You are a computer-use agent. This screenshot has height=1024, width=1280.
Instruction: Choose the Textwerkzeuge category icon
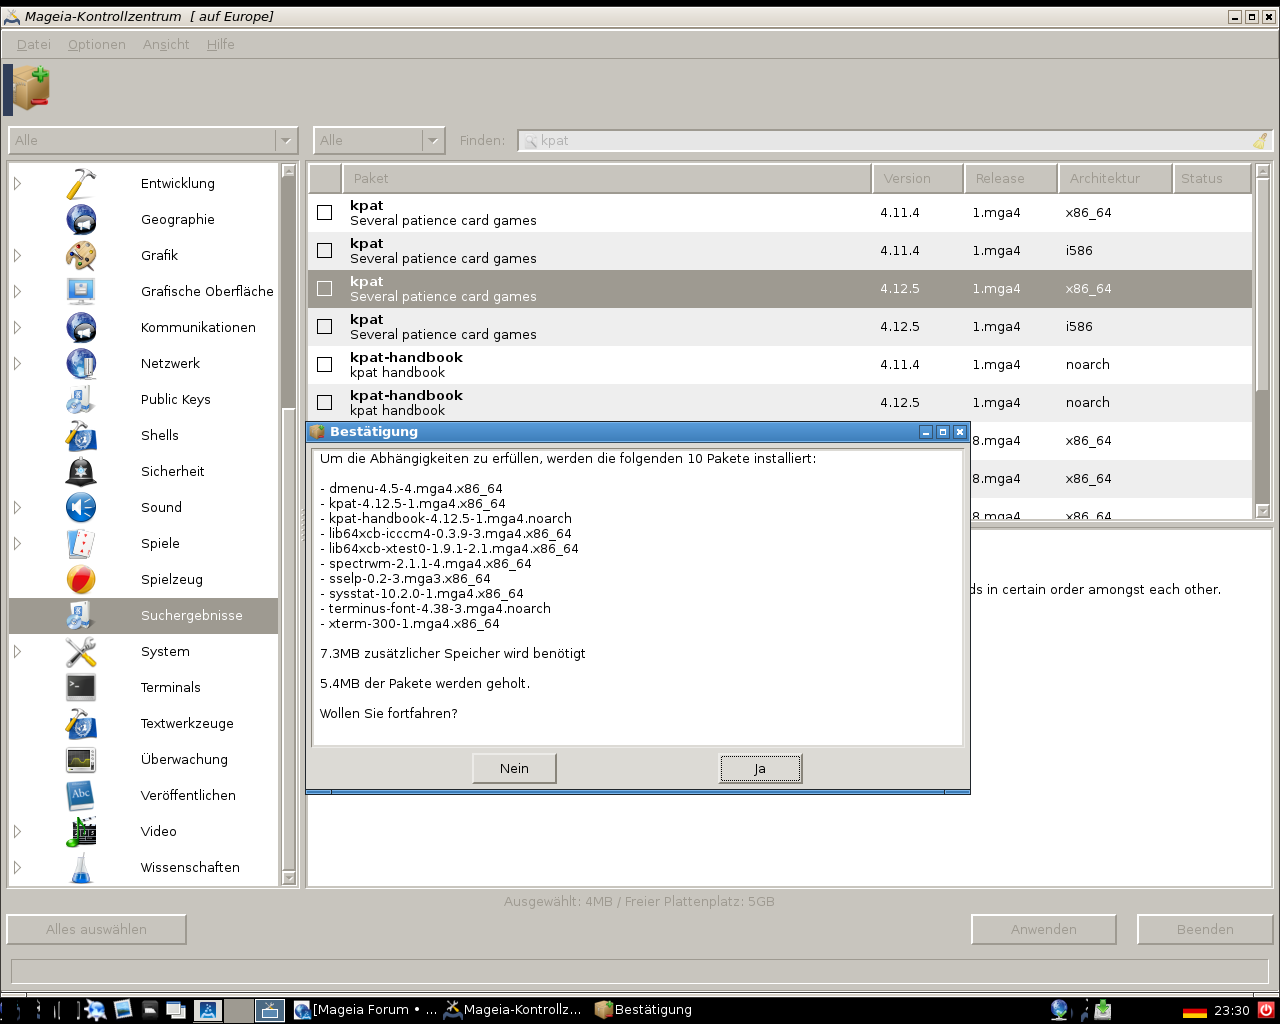tap(81, 724)
